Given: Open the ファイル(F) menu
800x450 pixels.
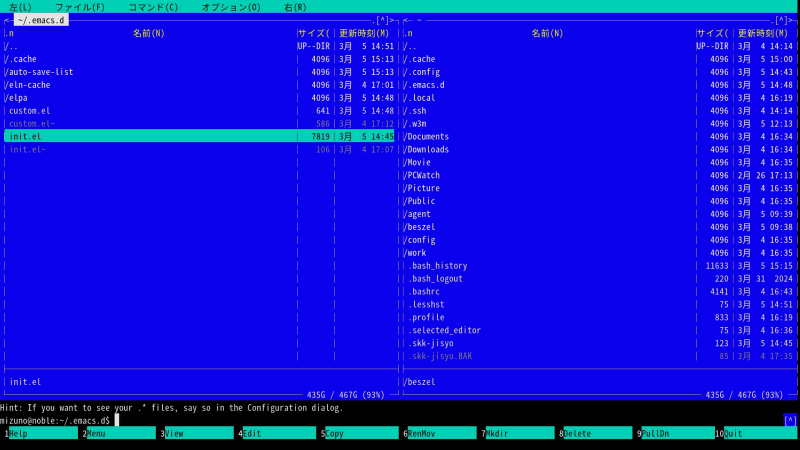Looking at the screenshot, I should (x=80, y=7).
